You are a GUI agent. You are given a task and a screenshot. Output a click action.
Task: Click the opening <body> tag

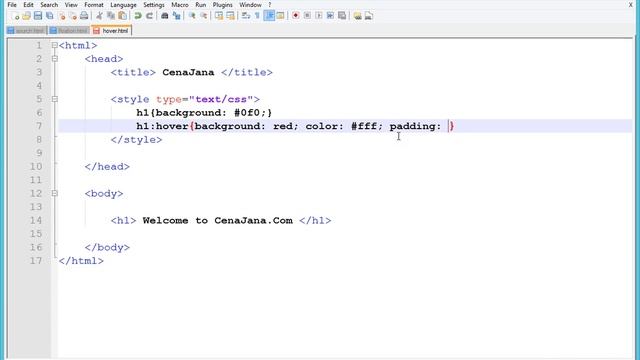click(x=104, y=193)
